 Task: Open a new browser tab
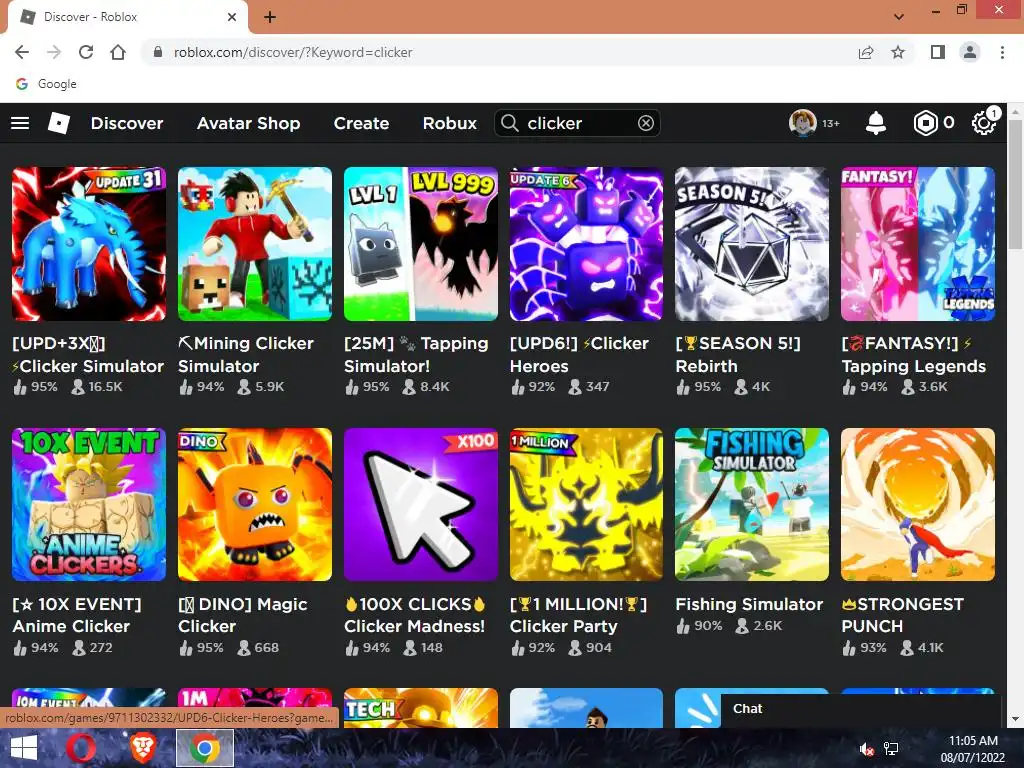(270, 17)
